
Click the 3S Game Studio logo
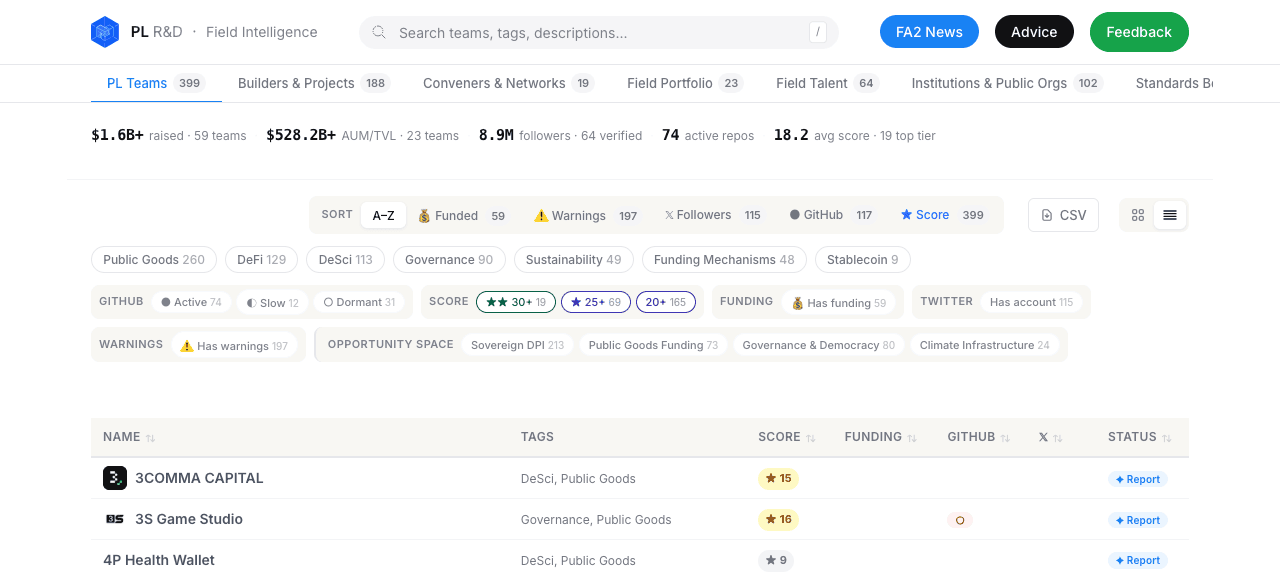click(115, 519)
